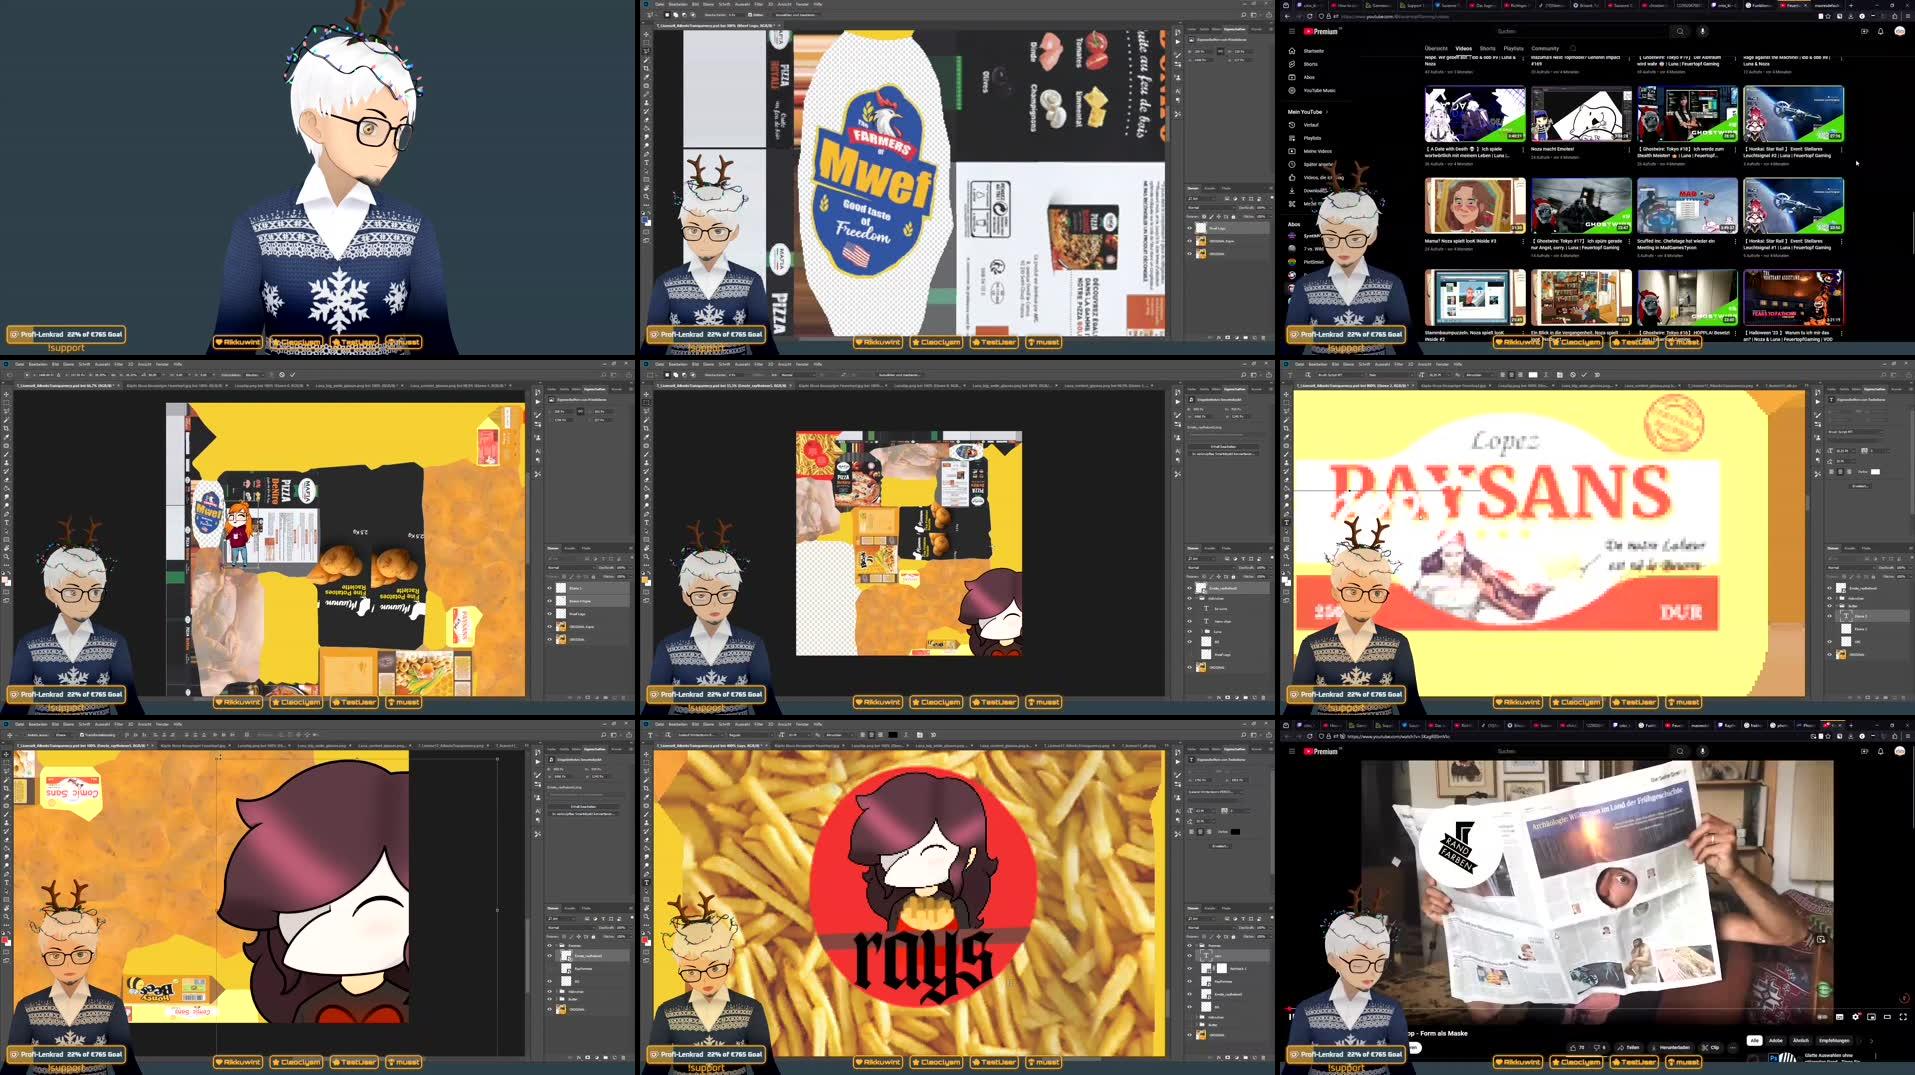Switch to the Community tab on the YouTube channel
The height and width of the screenshot is (1075, 1915).
click(1545, 48)
